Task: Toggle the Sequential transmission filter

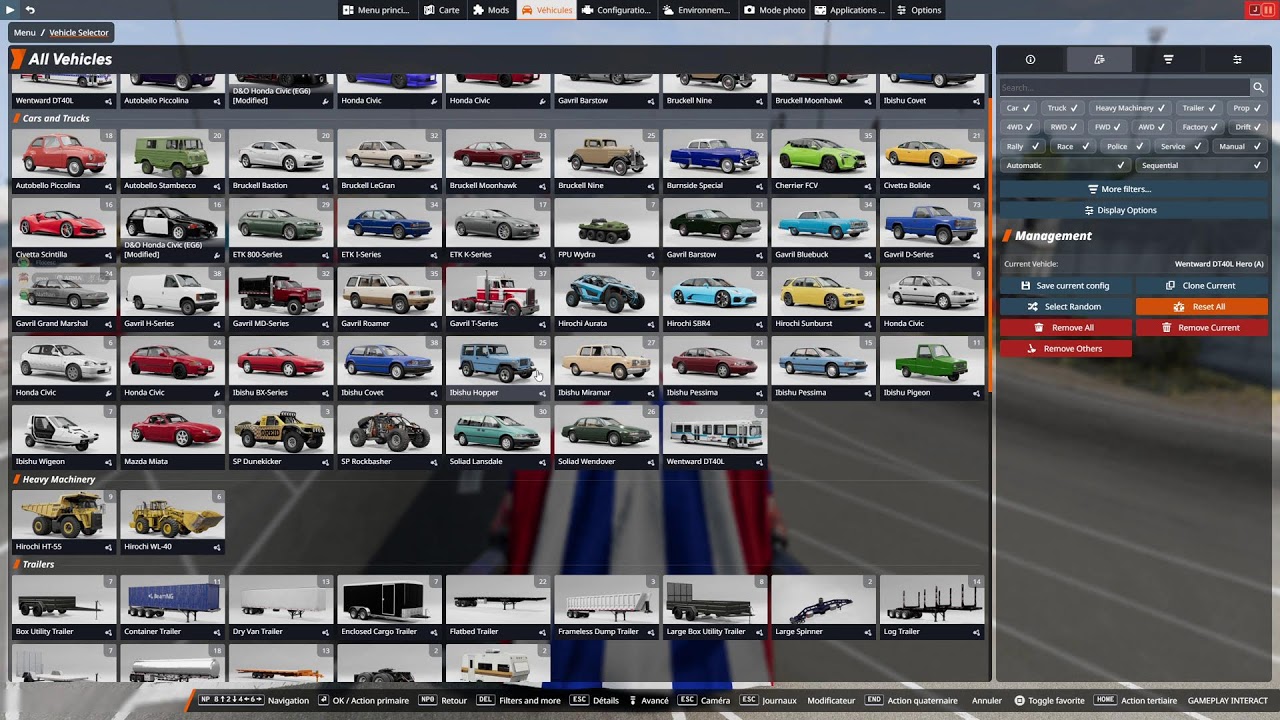Action: 1201,165
